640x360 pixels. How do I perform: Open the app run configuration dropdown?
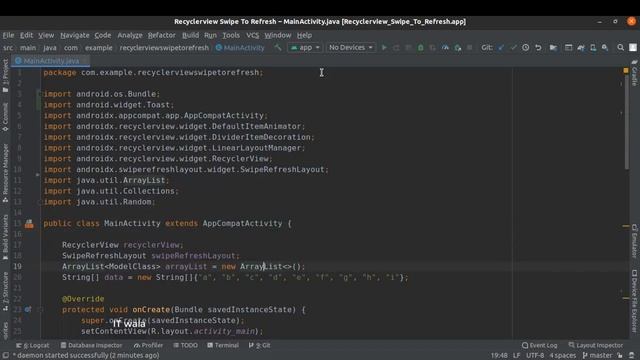click(305, 48)
